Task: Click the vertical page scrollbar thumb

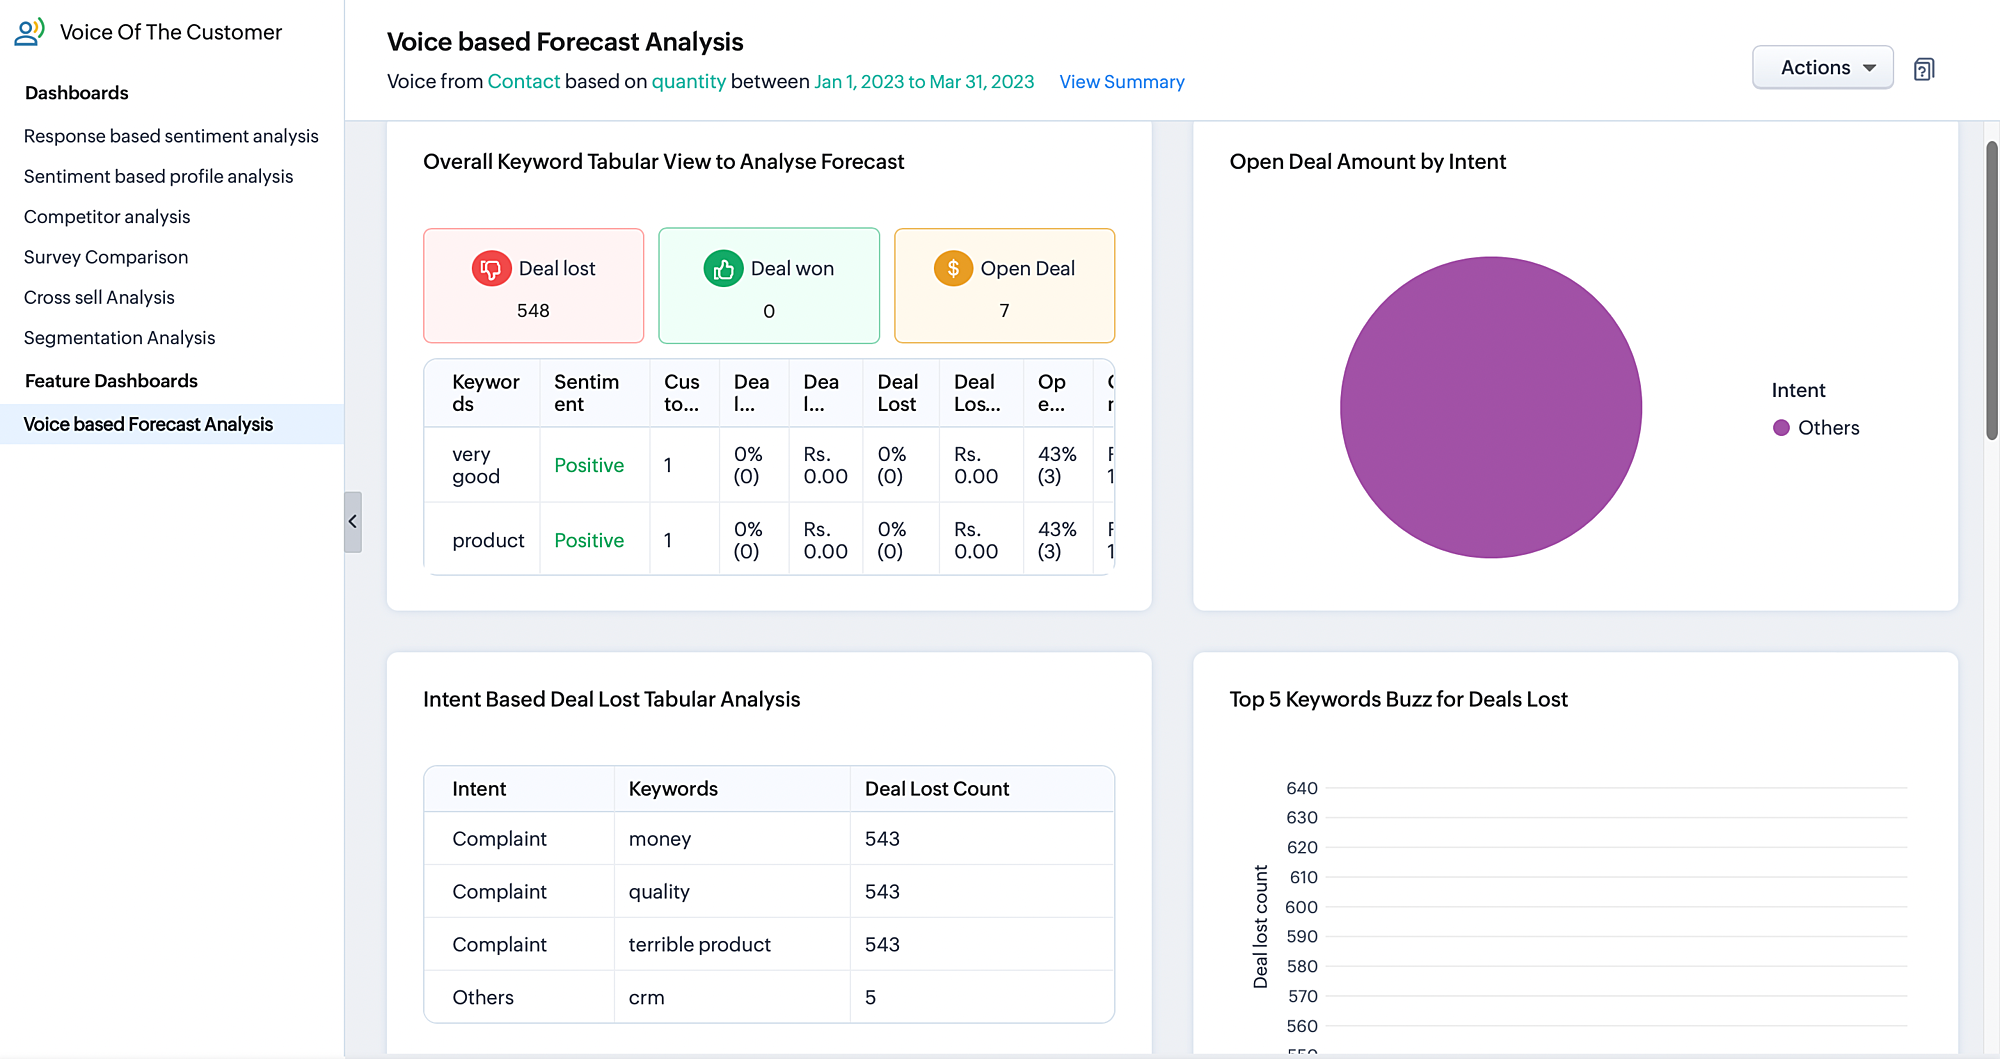Action: (x=1991, y=290)
